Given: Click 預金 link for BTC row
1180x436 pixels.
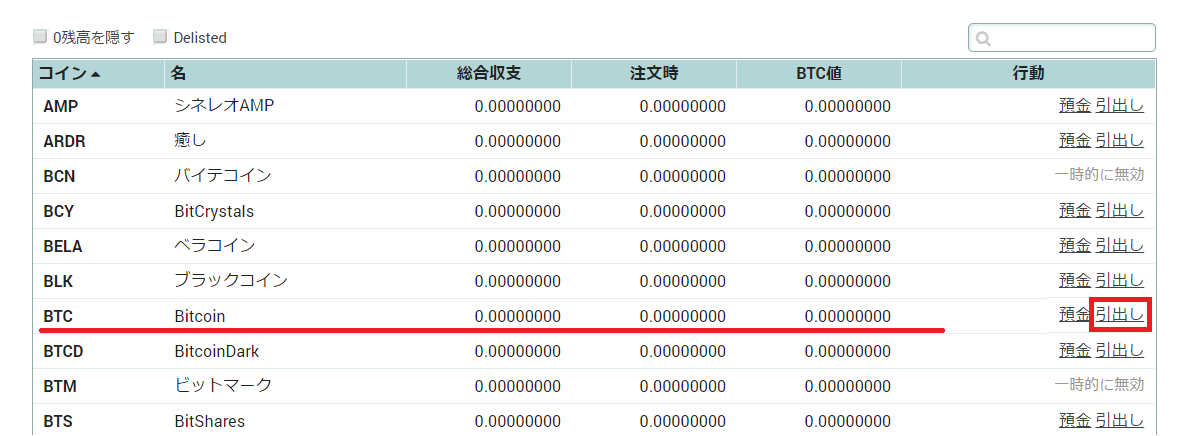Looking at the screenshot, I should [1074, 315].
